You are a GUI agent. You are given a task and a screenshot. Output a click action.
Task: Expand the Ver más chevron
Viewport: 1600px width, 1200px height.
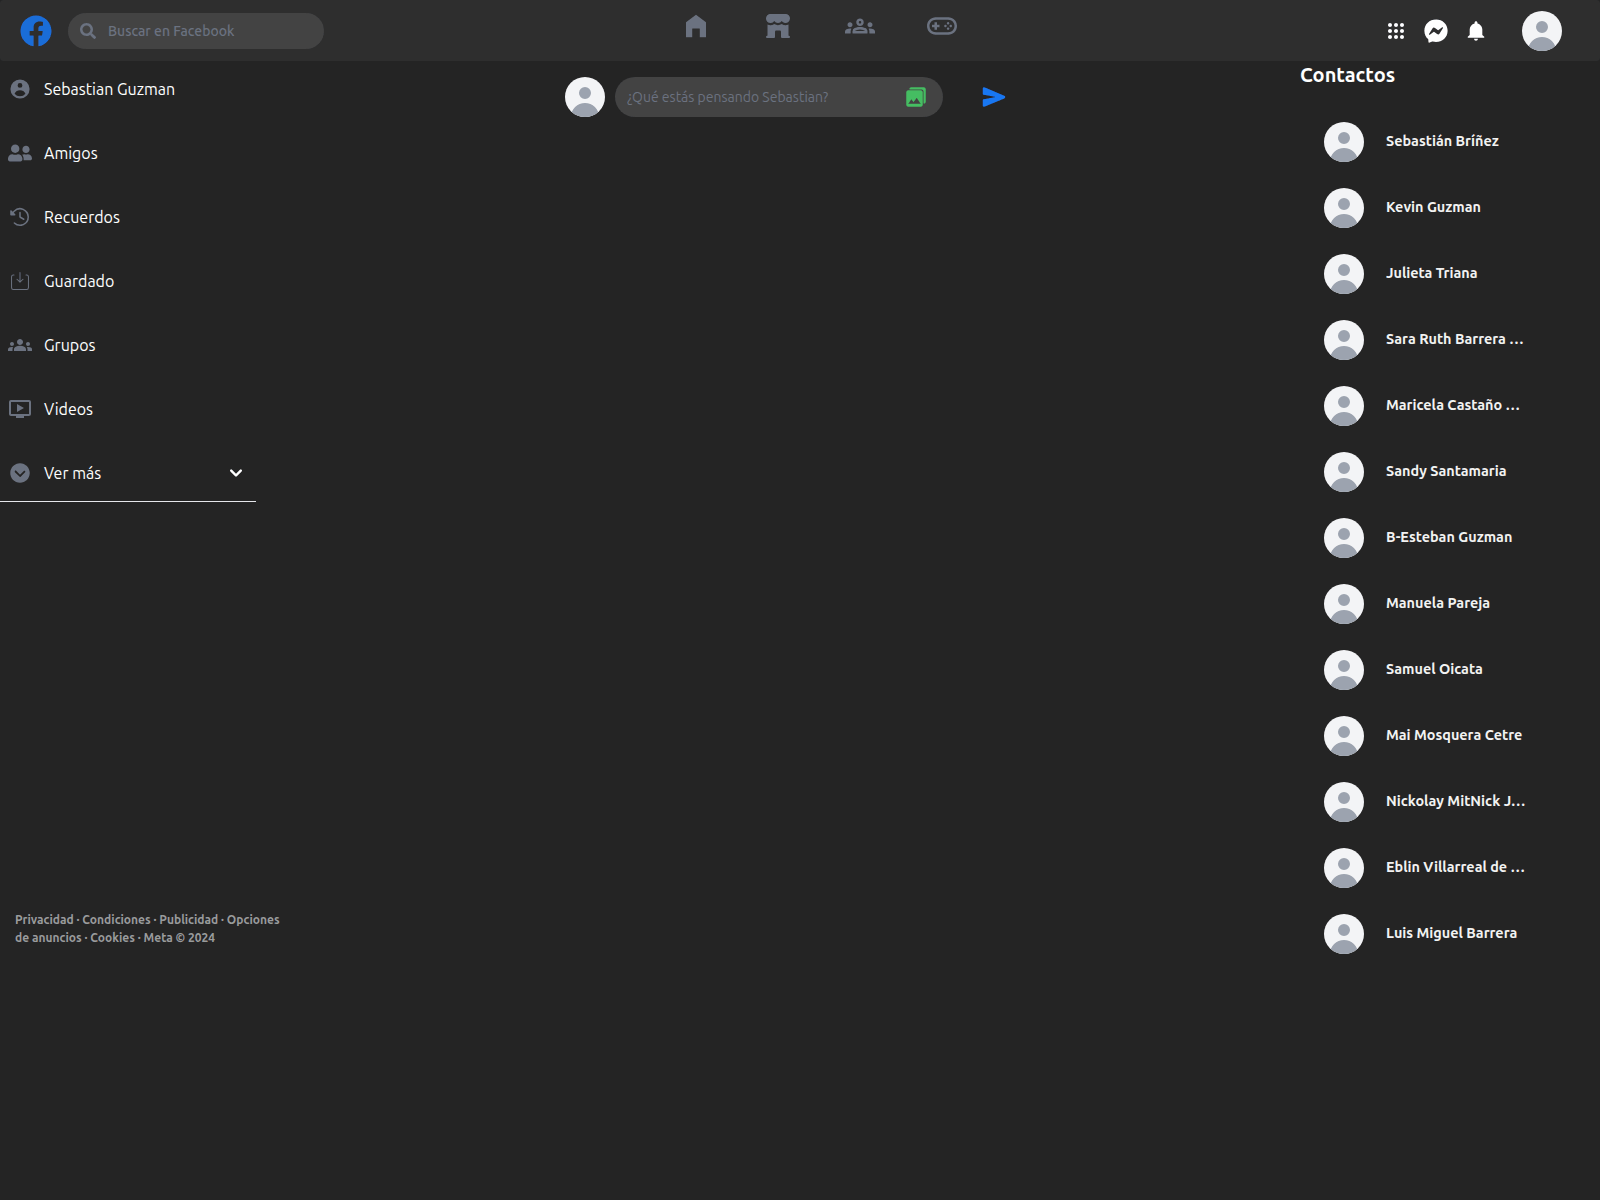[236, 473]
